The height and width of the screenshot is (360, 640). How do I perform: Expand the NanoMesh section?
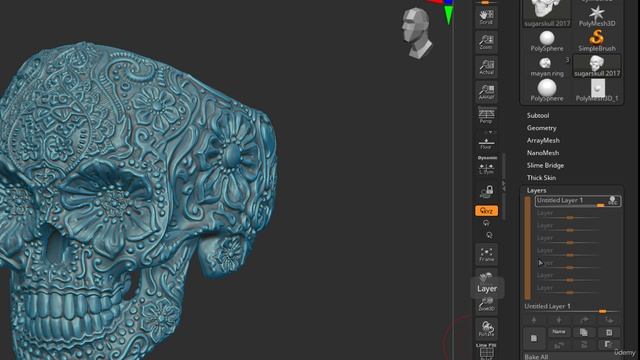pyautogui.click(x=542, y=153)
